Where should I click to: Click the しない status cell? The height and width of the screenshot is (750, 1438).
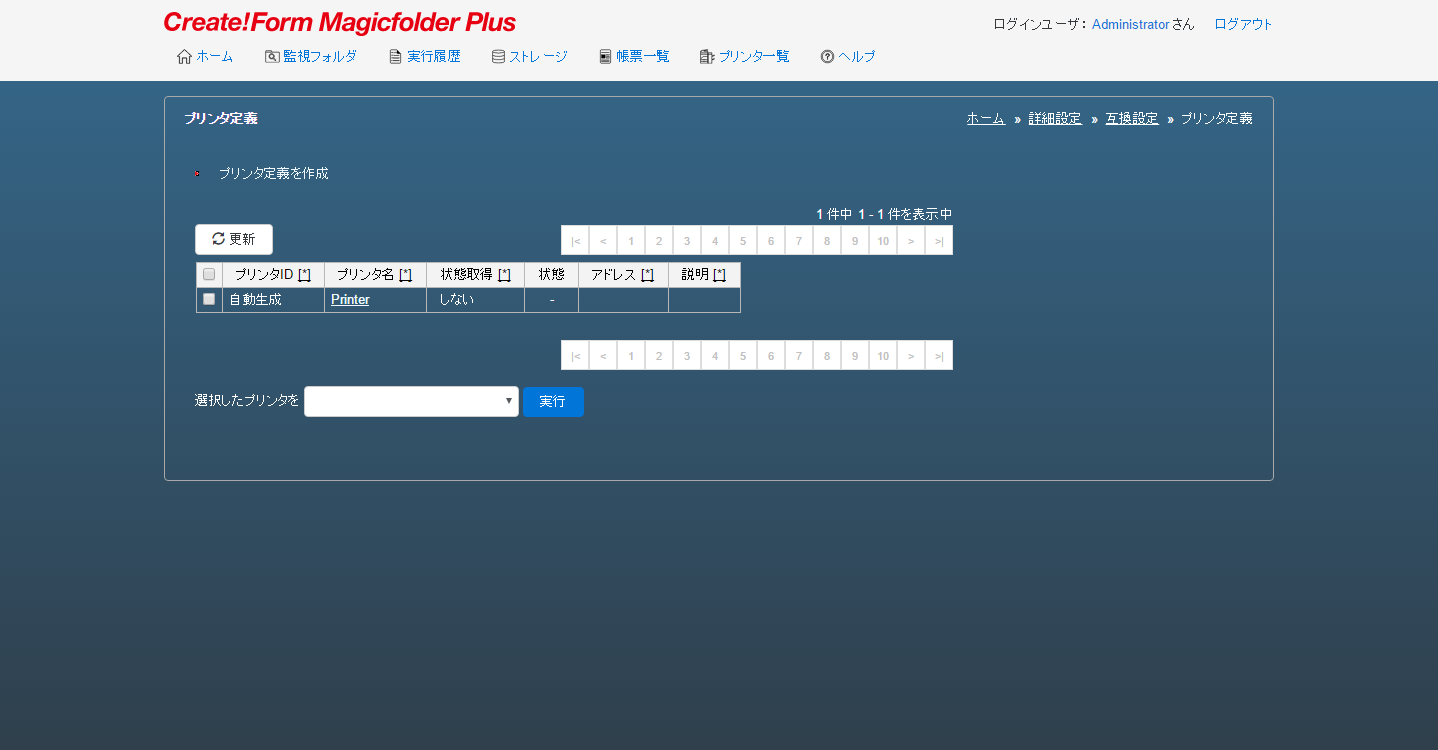(476, 300)
